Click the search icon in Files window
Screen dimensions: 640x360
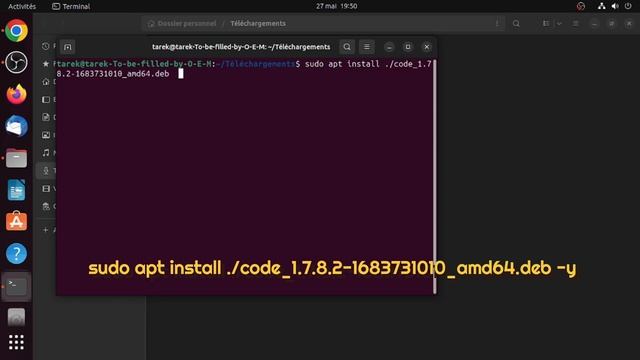click(516, 23)
